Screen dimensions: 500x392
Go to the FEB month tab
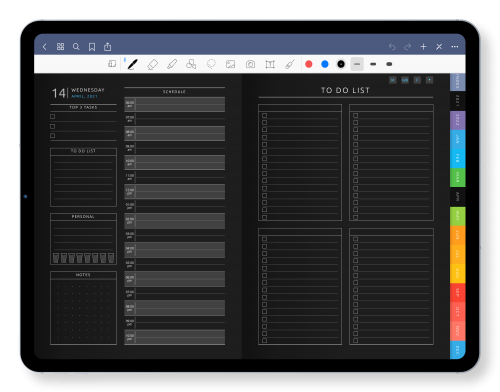click(457, 158)
